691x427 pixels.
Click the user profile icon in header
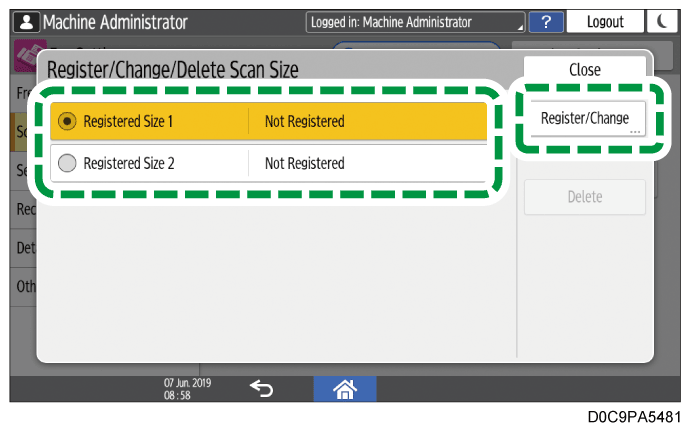pyautogui.click(x=25, y=21)
